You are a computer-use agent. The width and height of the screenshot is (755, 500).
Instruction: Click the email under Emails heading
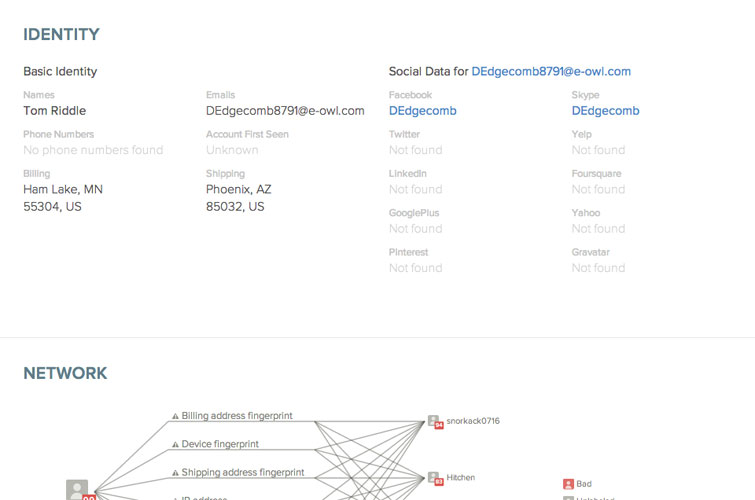tap(285, 111)
